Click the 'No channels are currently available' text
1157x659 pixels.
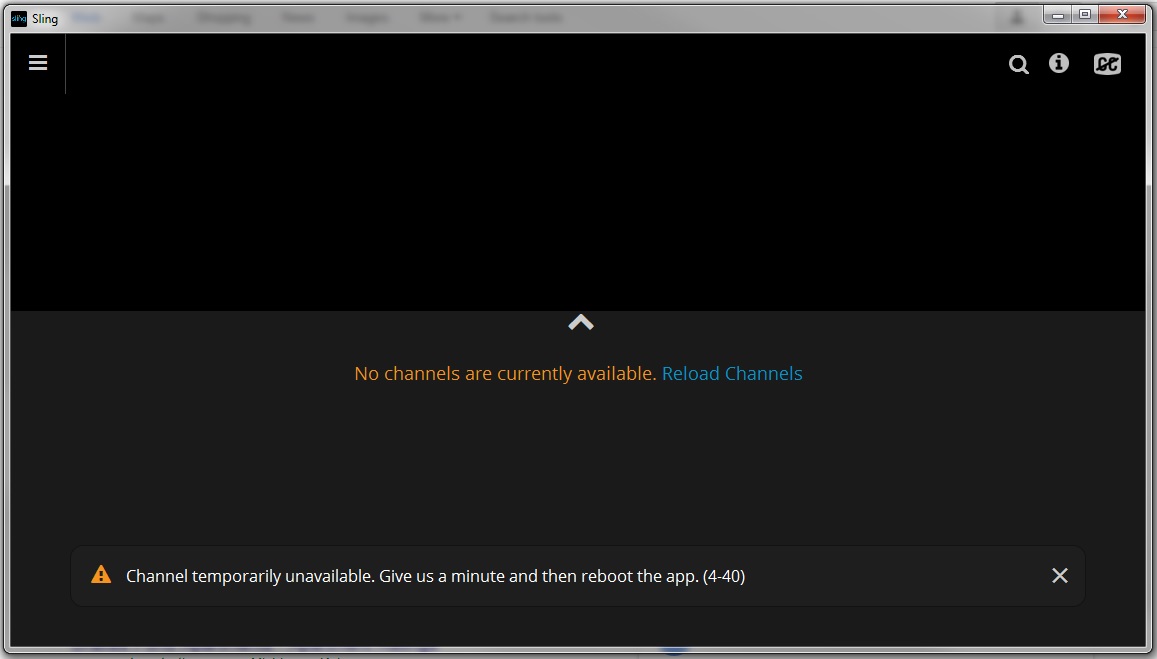(505, 374)
